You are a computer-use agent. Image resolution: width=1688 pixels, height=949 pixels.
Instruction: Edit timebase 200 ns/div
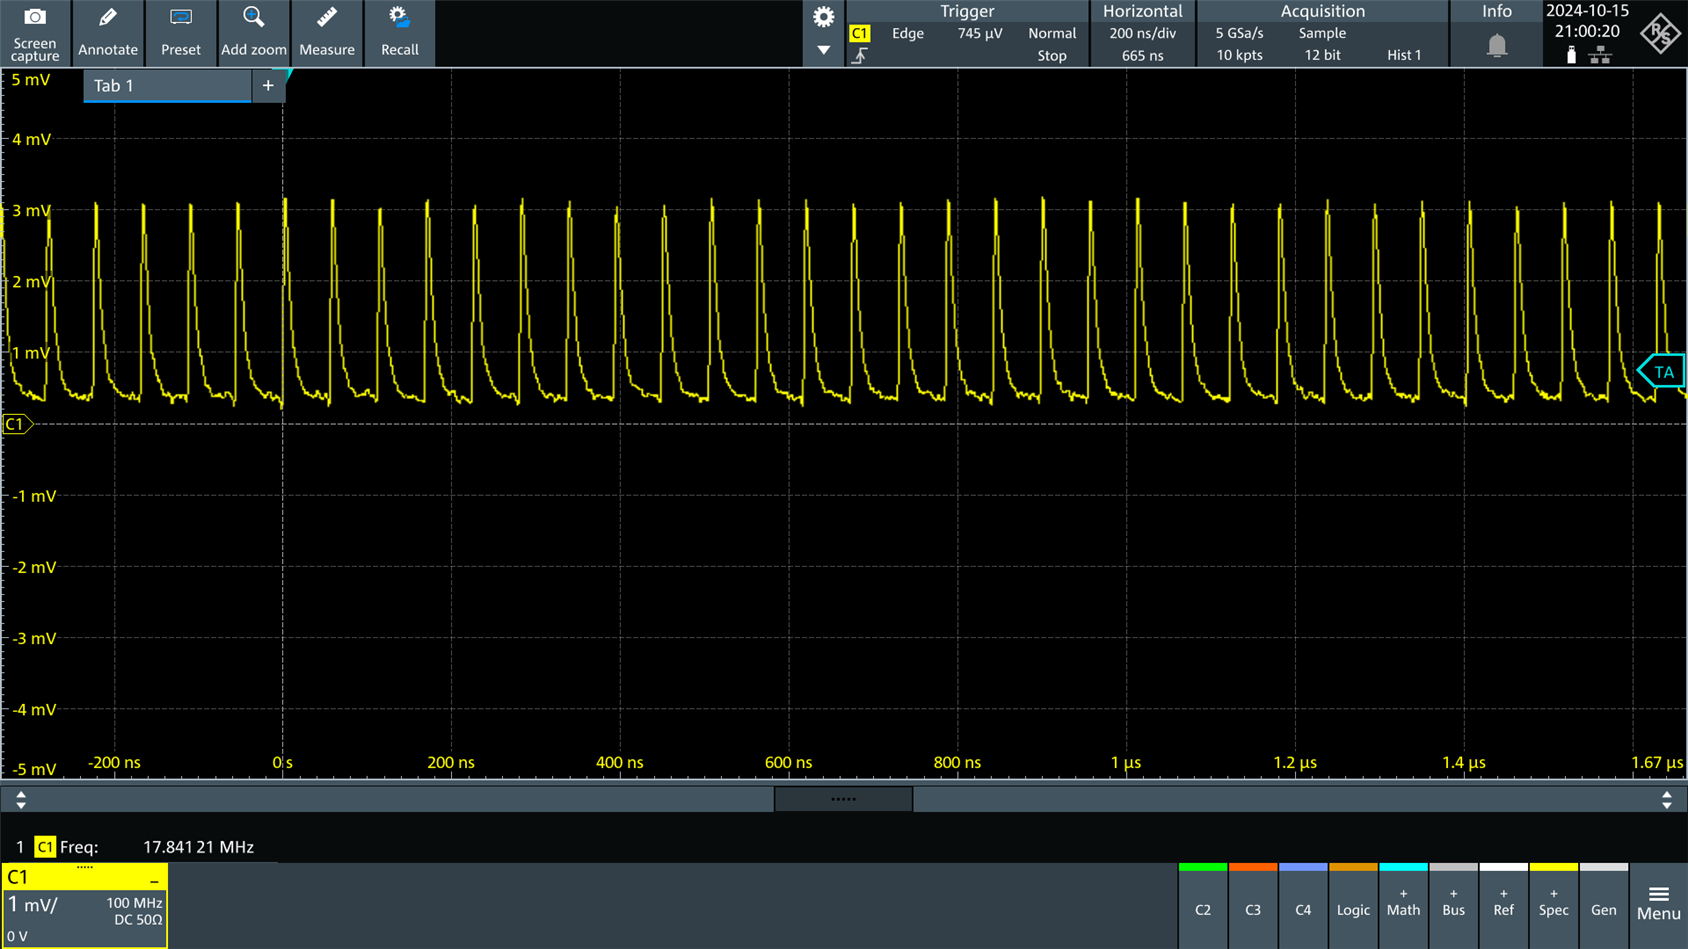(x=1142, y=33)
